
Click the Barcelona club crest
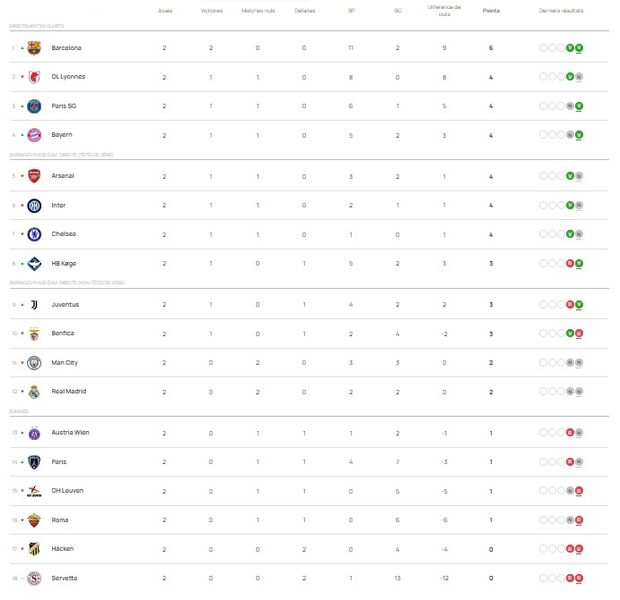[34, 48]
